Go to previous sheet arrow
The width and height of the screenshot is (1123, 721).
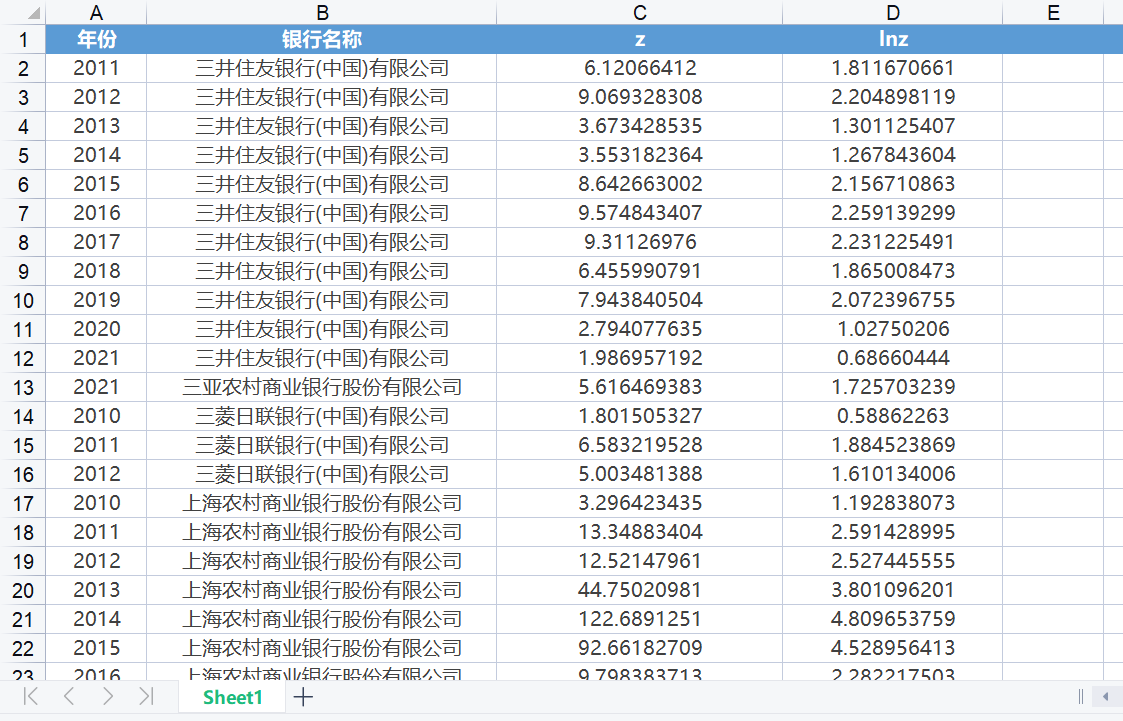click(69, 696)
